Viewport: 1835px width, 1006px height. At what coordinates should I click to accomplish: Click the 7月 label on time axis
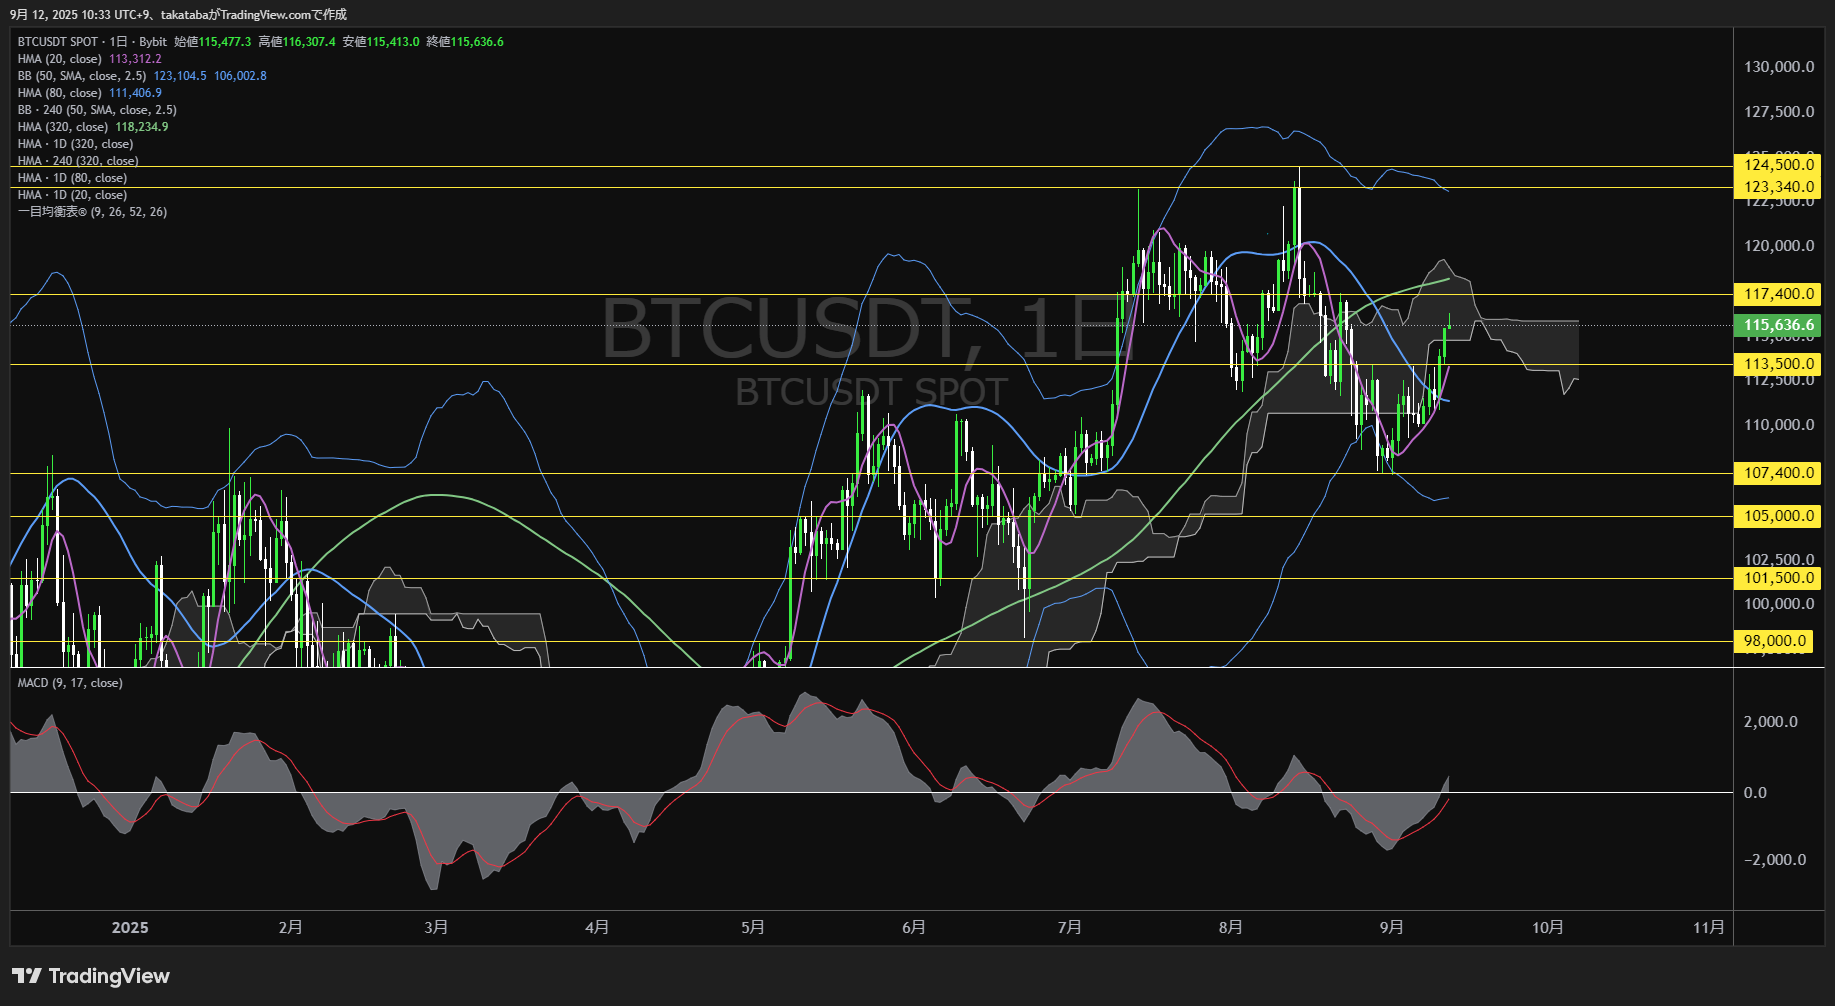[x=1070, y=928]
